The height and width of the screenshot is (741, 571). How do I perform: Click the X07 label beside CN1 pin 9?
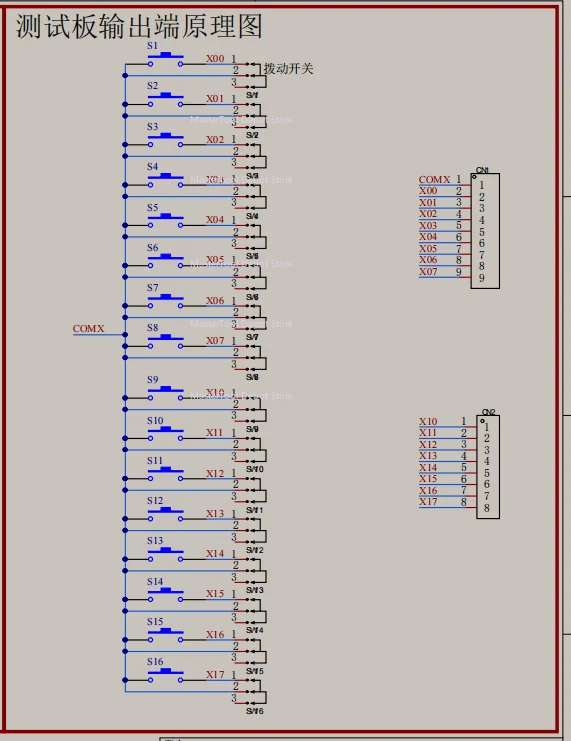[428, 272]
